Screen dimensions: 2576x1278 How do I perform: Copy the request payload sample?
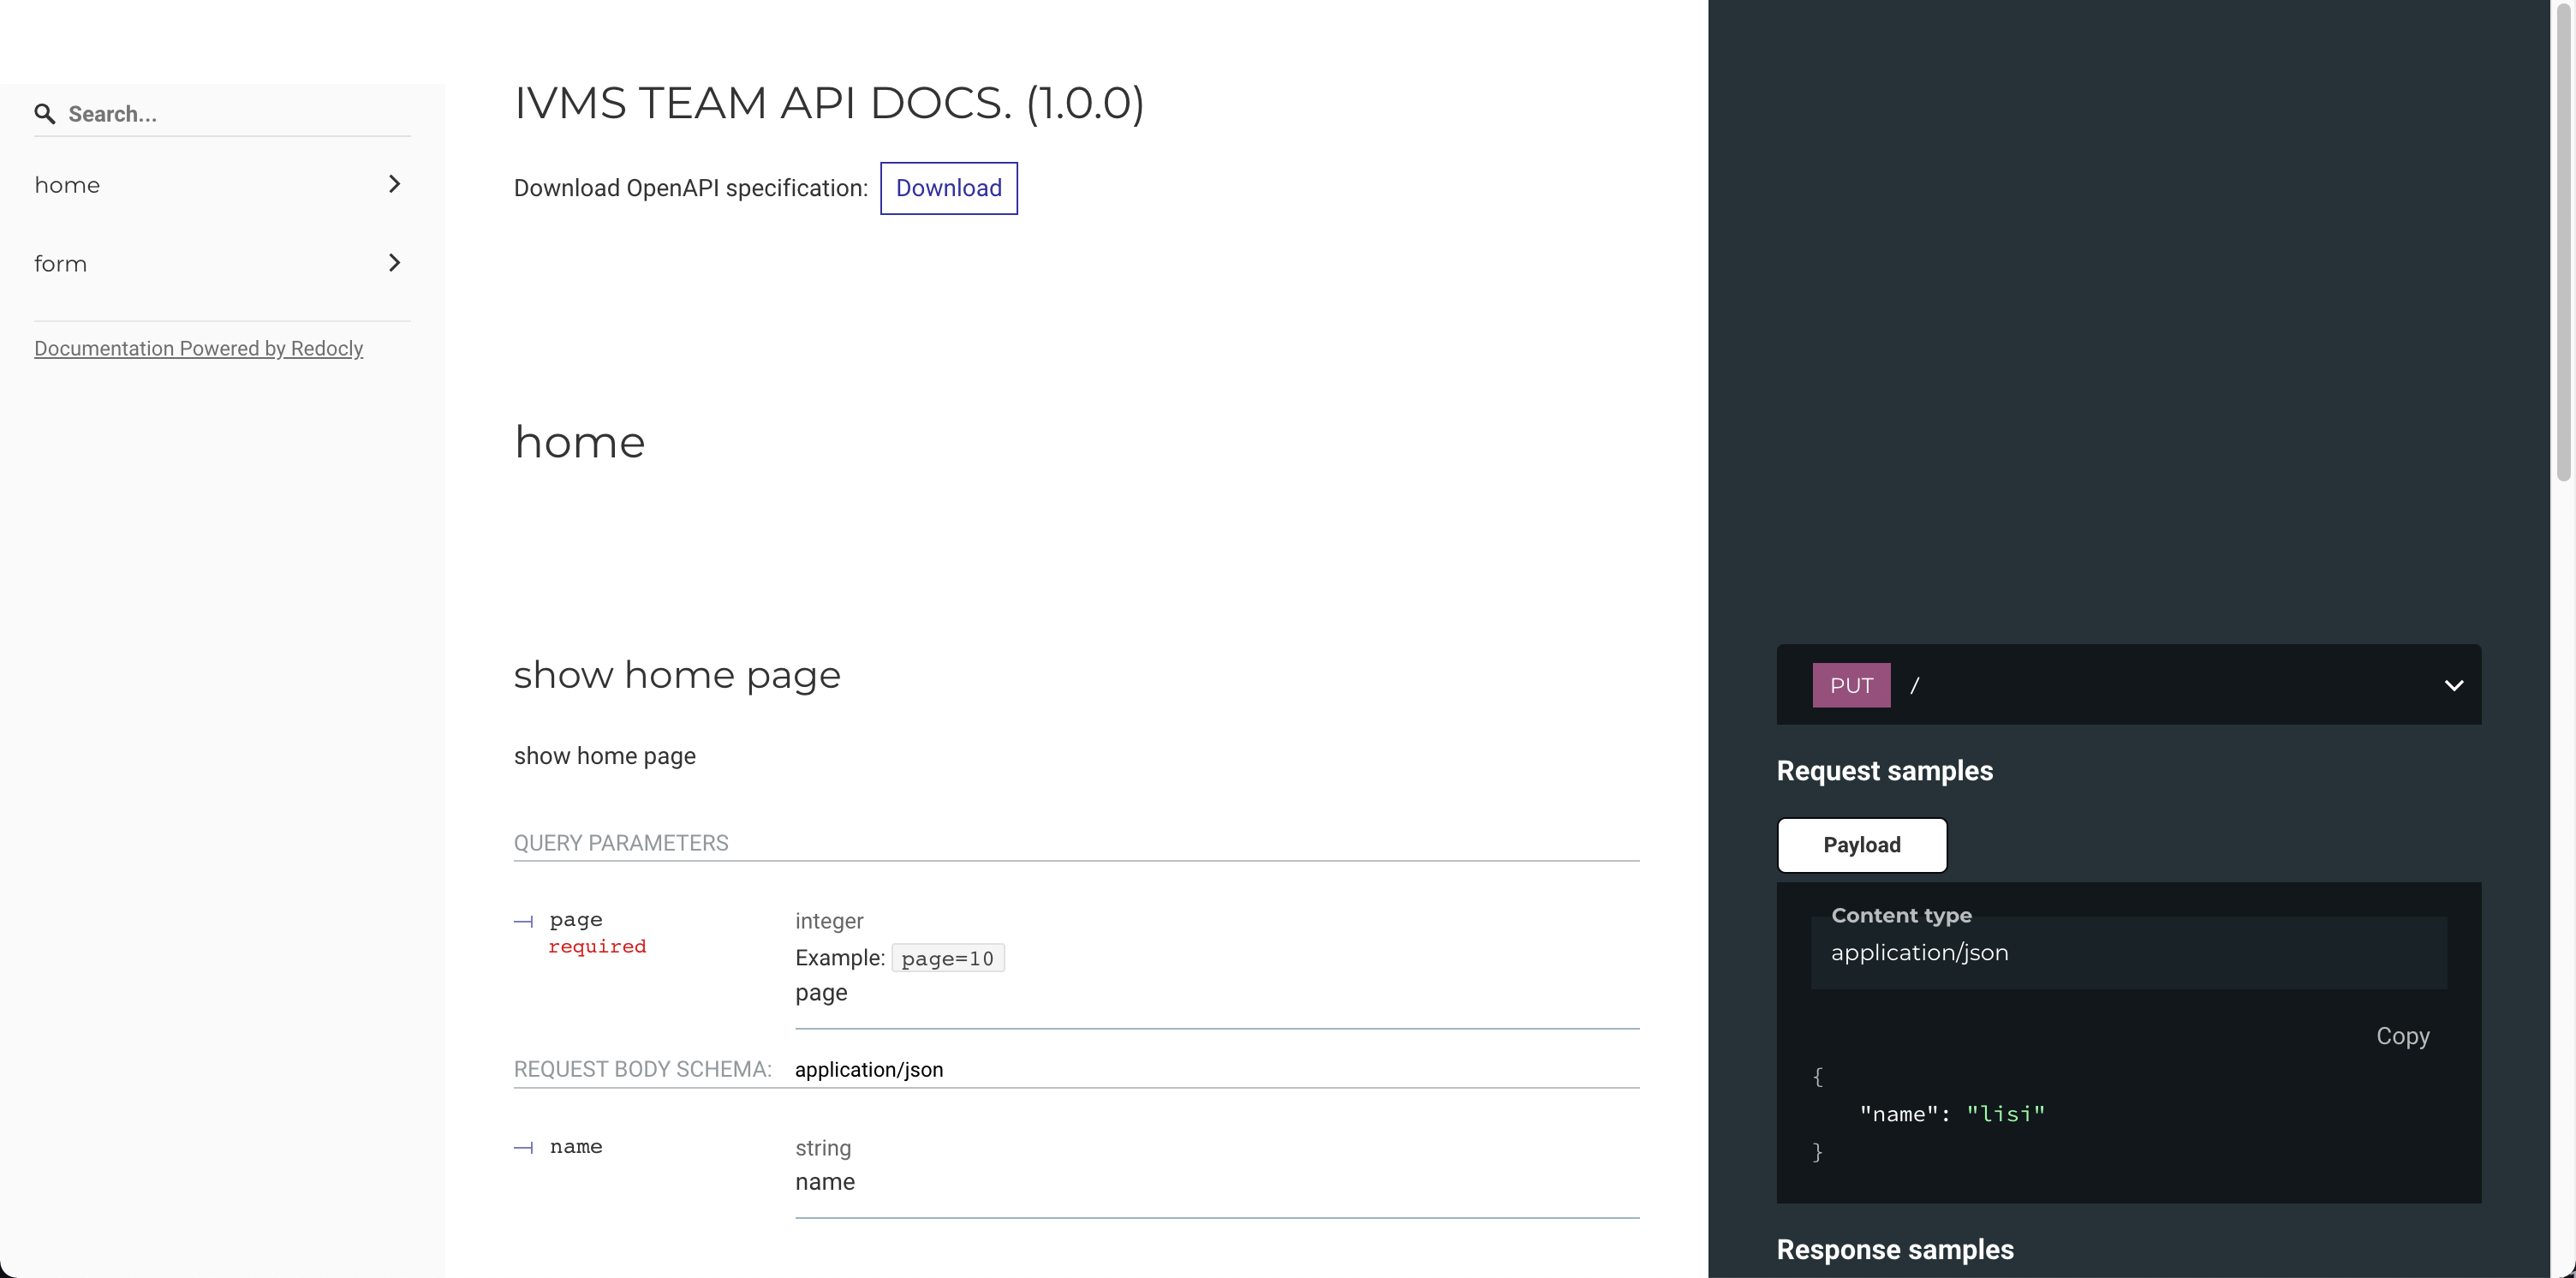click(2403, 1036)
